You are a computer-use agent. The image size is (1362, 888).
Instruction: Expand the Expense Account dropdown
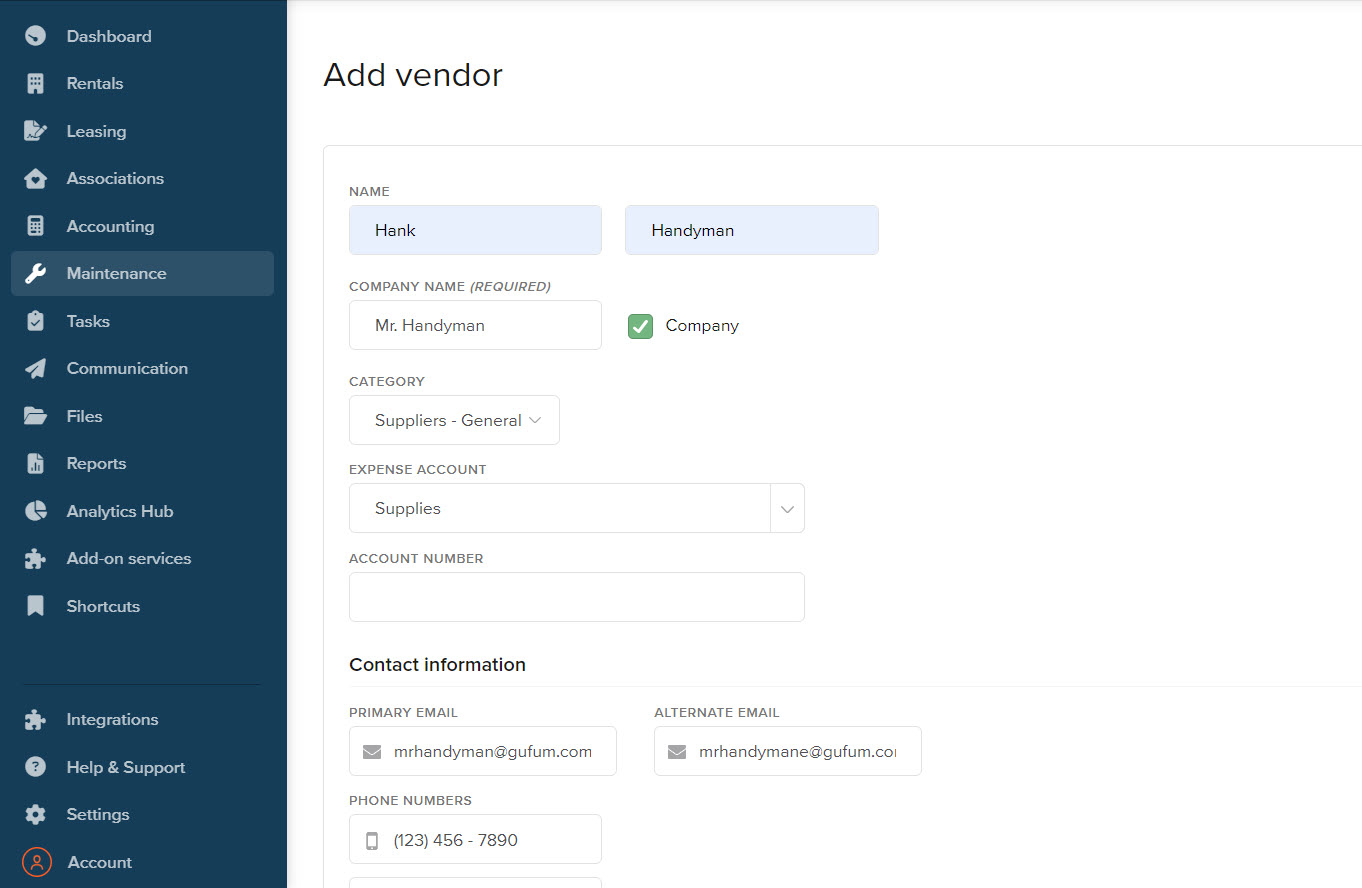tap(787, 508)
